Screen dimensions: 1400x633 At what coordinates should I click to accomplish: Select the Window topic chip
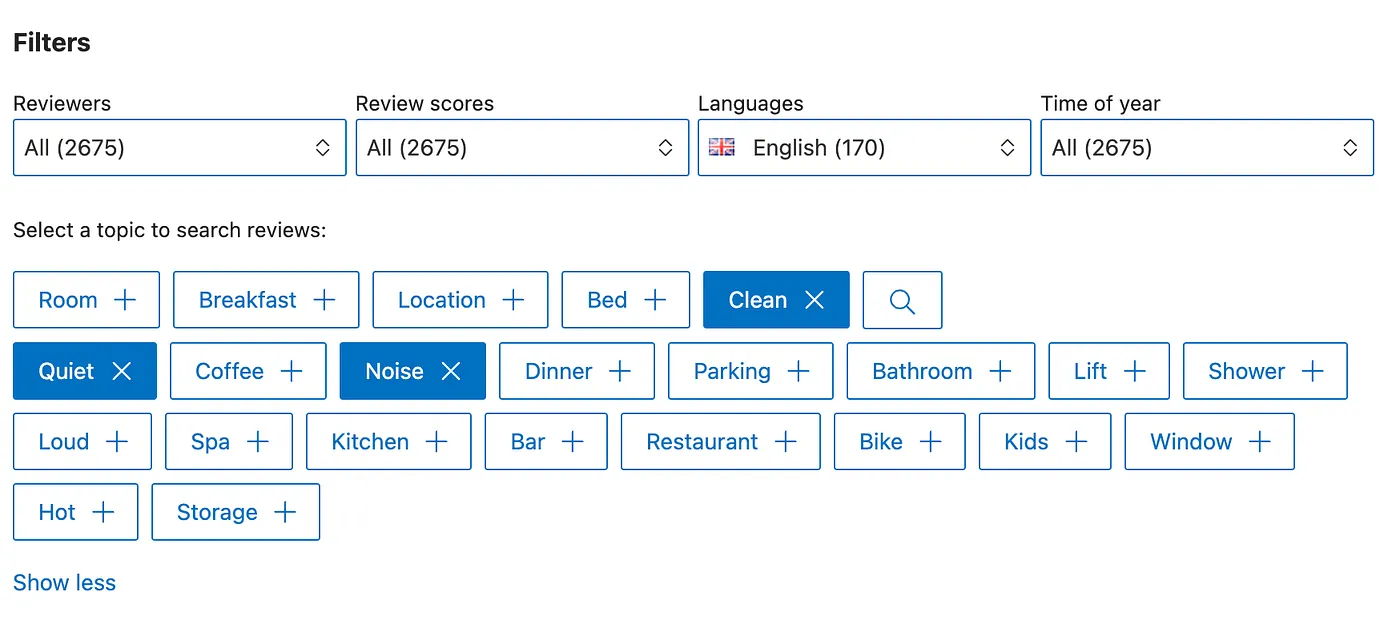point(1209,442)
